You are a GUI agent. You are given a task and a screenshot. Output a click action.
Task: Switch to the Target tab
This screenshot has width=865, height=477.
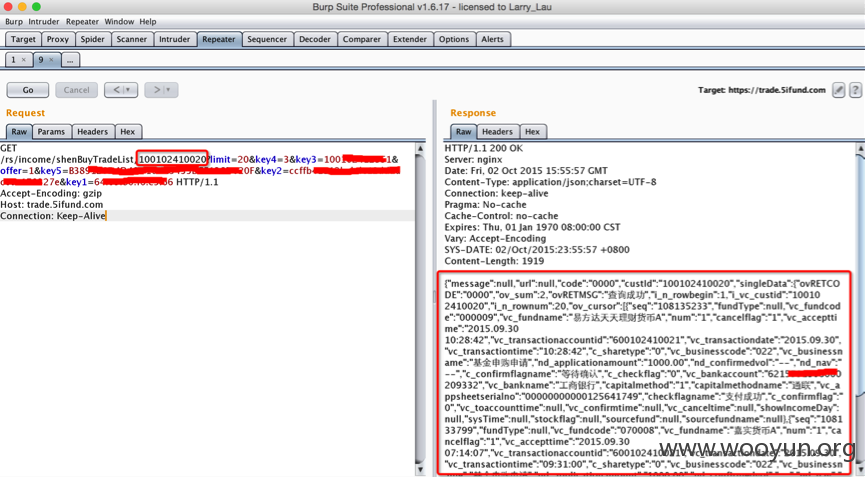[x=23, y=39]
